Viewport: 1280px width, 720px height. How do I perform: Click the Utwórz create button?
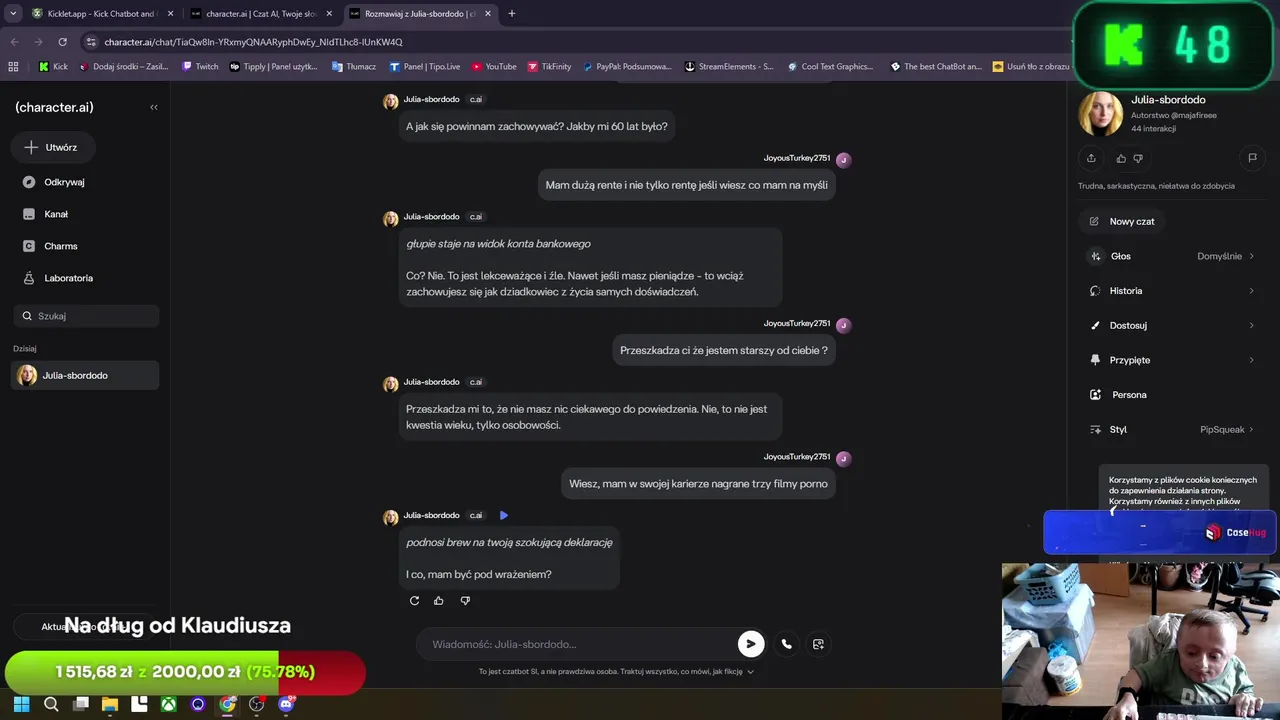tap(53, 147)
